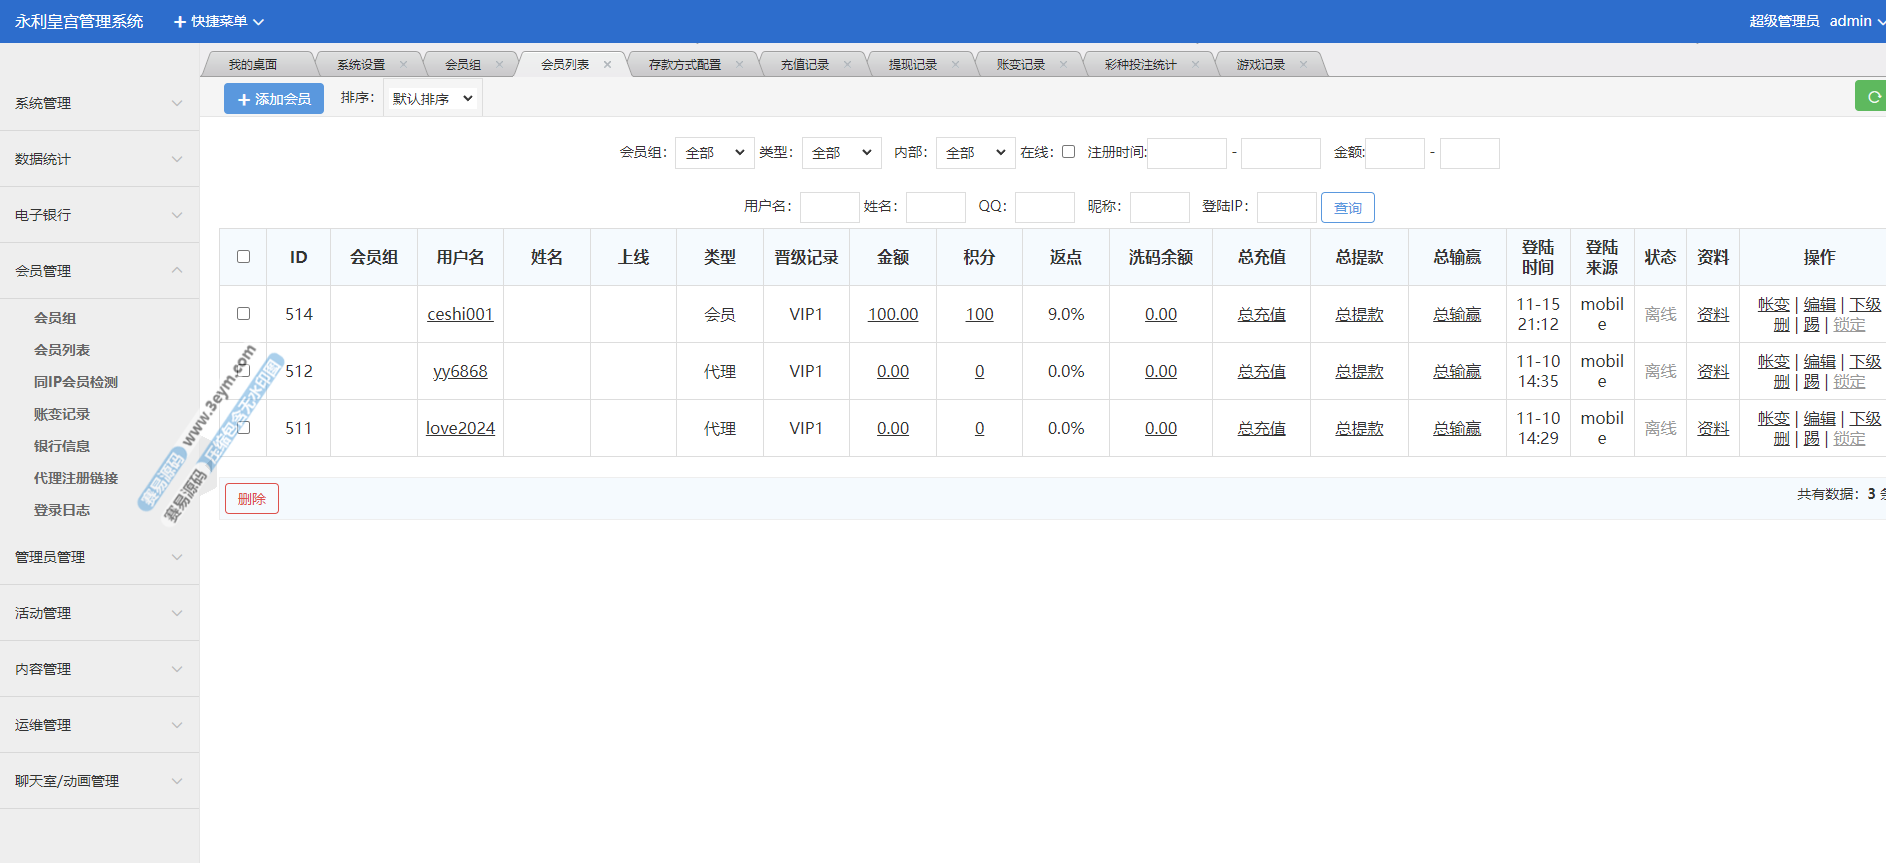1886x863 pixels.
Task: Click the 查询 search button
Action: [1347, 208]
